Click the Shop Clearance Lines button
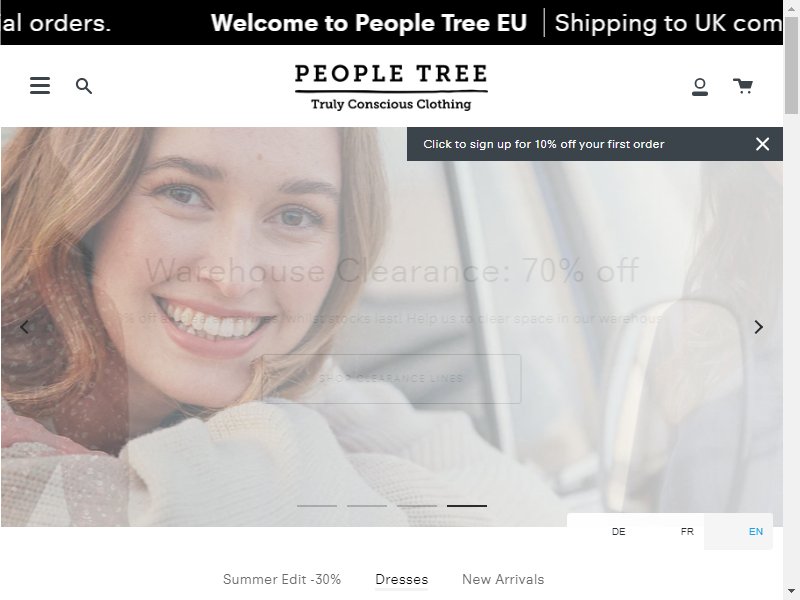Screen dimensions: 800x600 [x=391, y=379]
